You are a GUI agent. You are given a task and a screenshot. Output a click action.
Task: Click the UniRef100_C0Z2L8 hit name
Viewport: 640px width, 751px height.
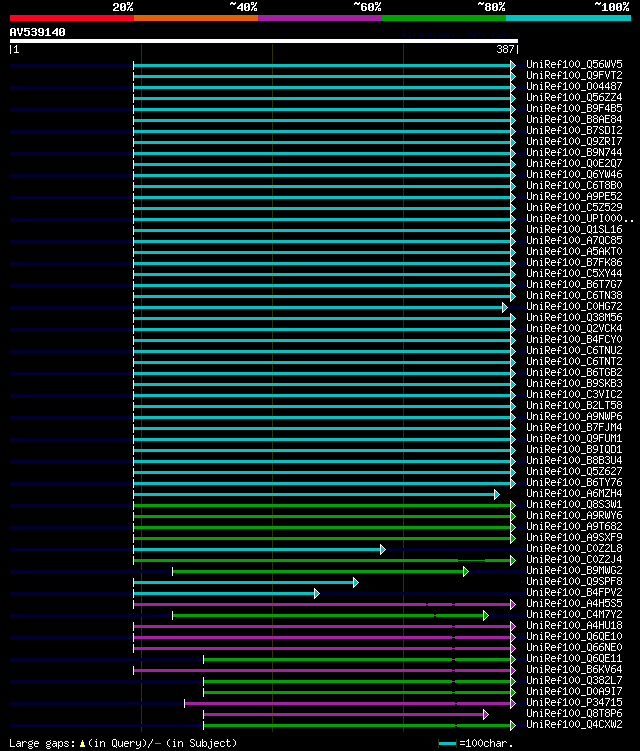[574, 549]
